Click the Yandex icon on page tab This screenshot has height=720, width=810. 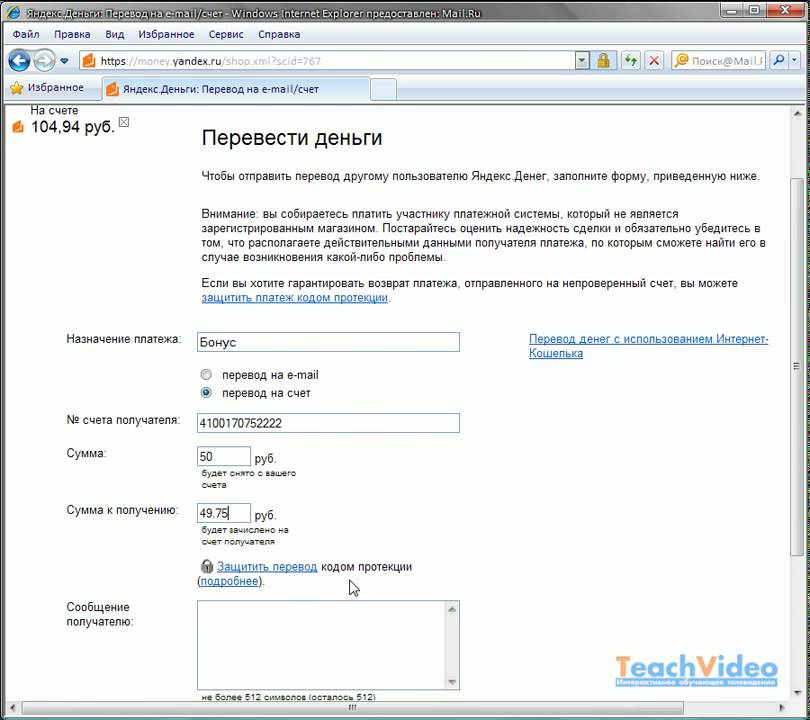click(112, 89)
